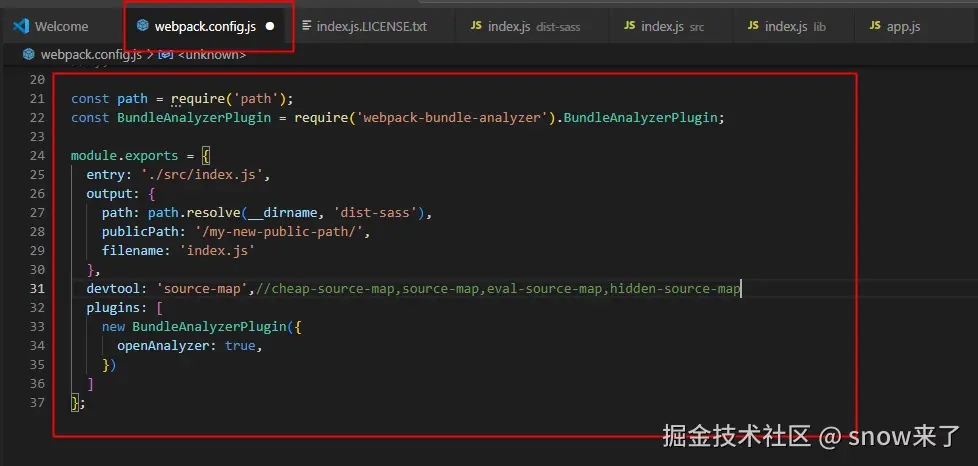Click <unknown> symbol in the breadcrumb

pyautogui.click(x=212, y=55)
